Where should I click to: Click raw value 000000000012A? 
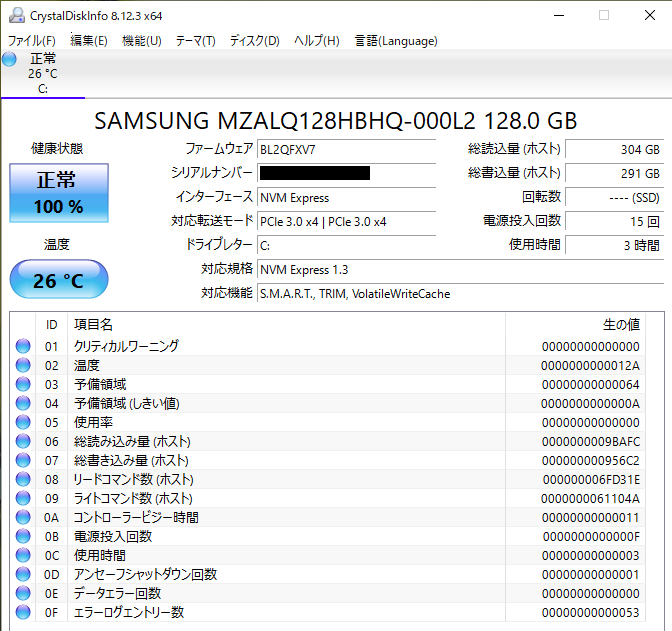(590, 365)
